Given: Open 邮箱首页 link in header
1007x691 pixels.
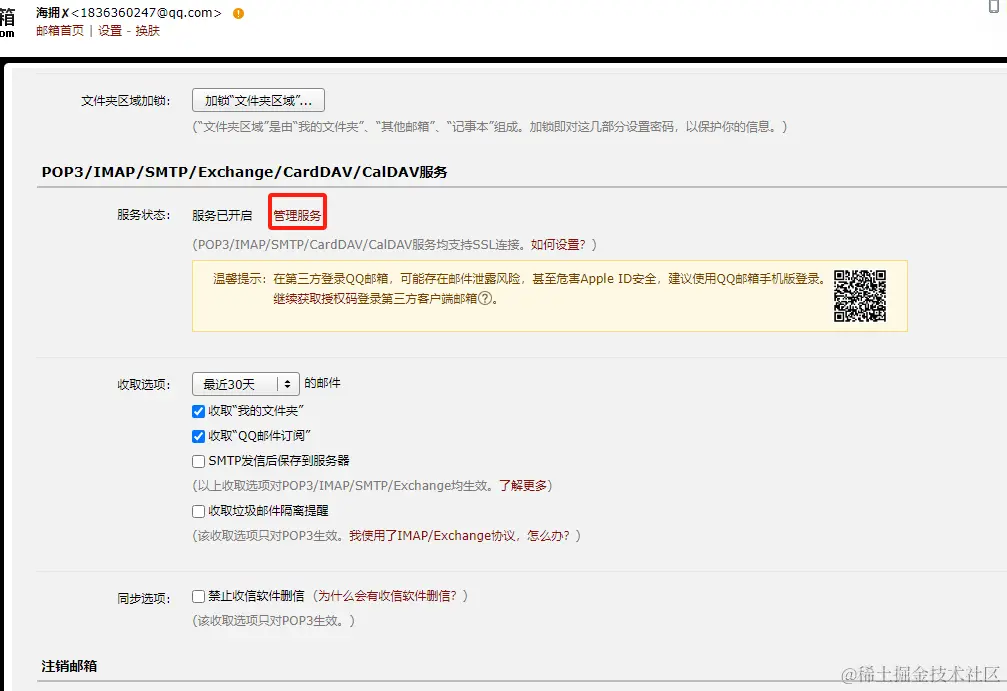Looking at the screenshot, I should [60, 31].
